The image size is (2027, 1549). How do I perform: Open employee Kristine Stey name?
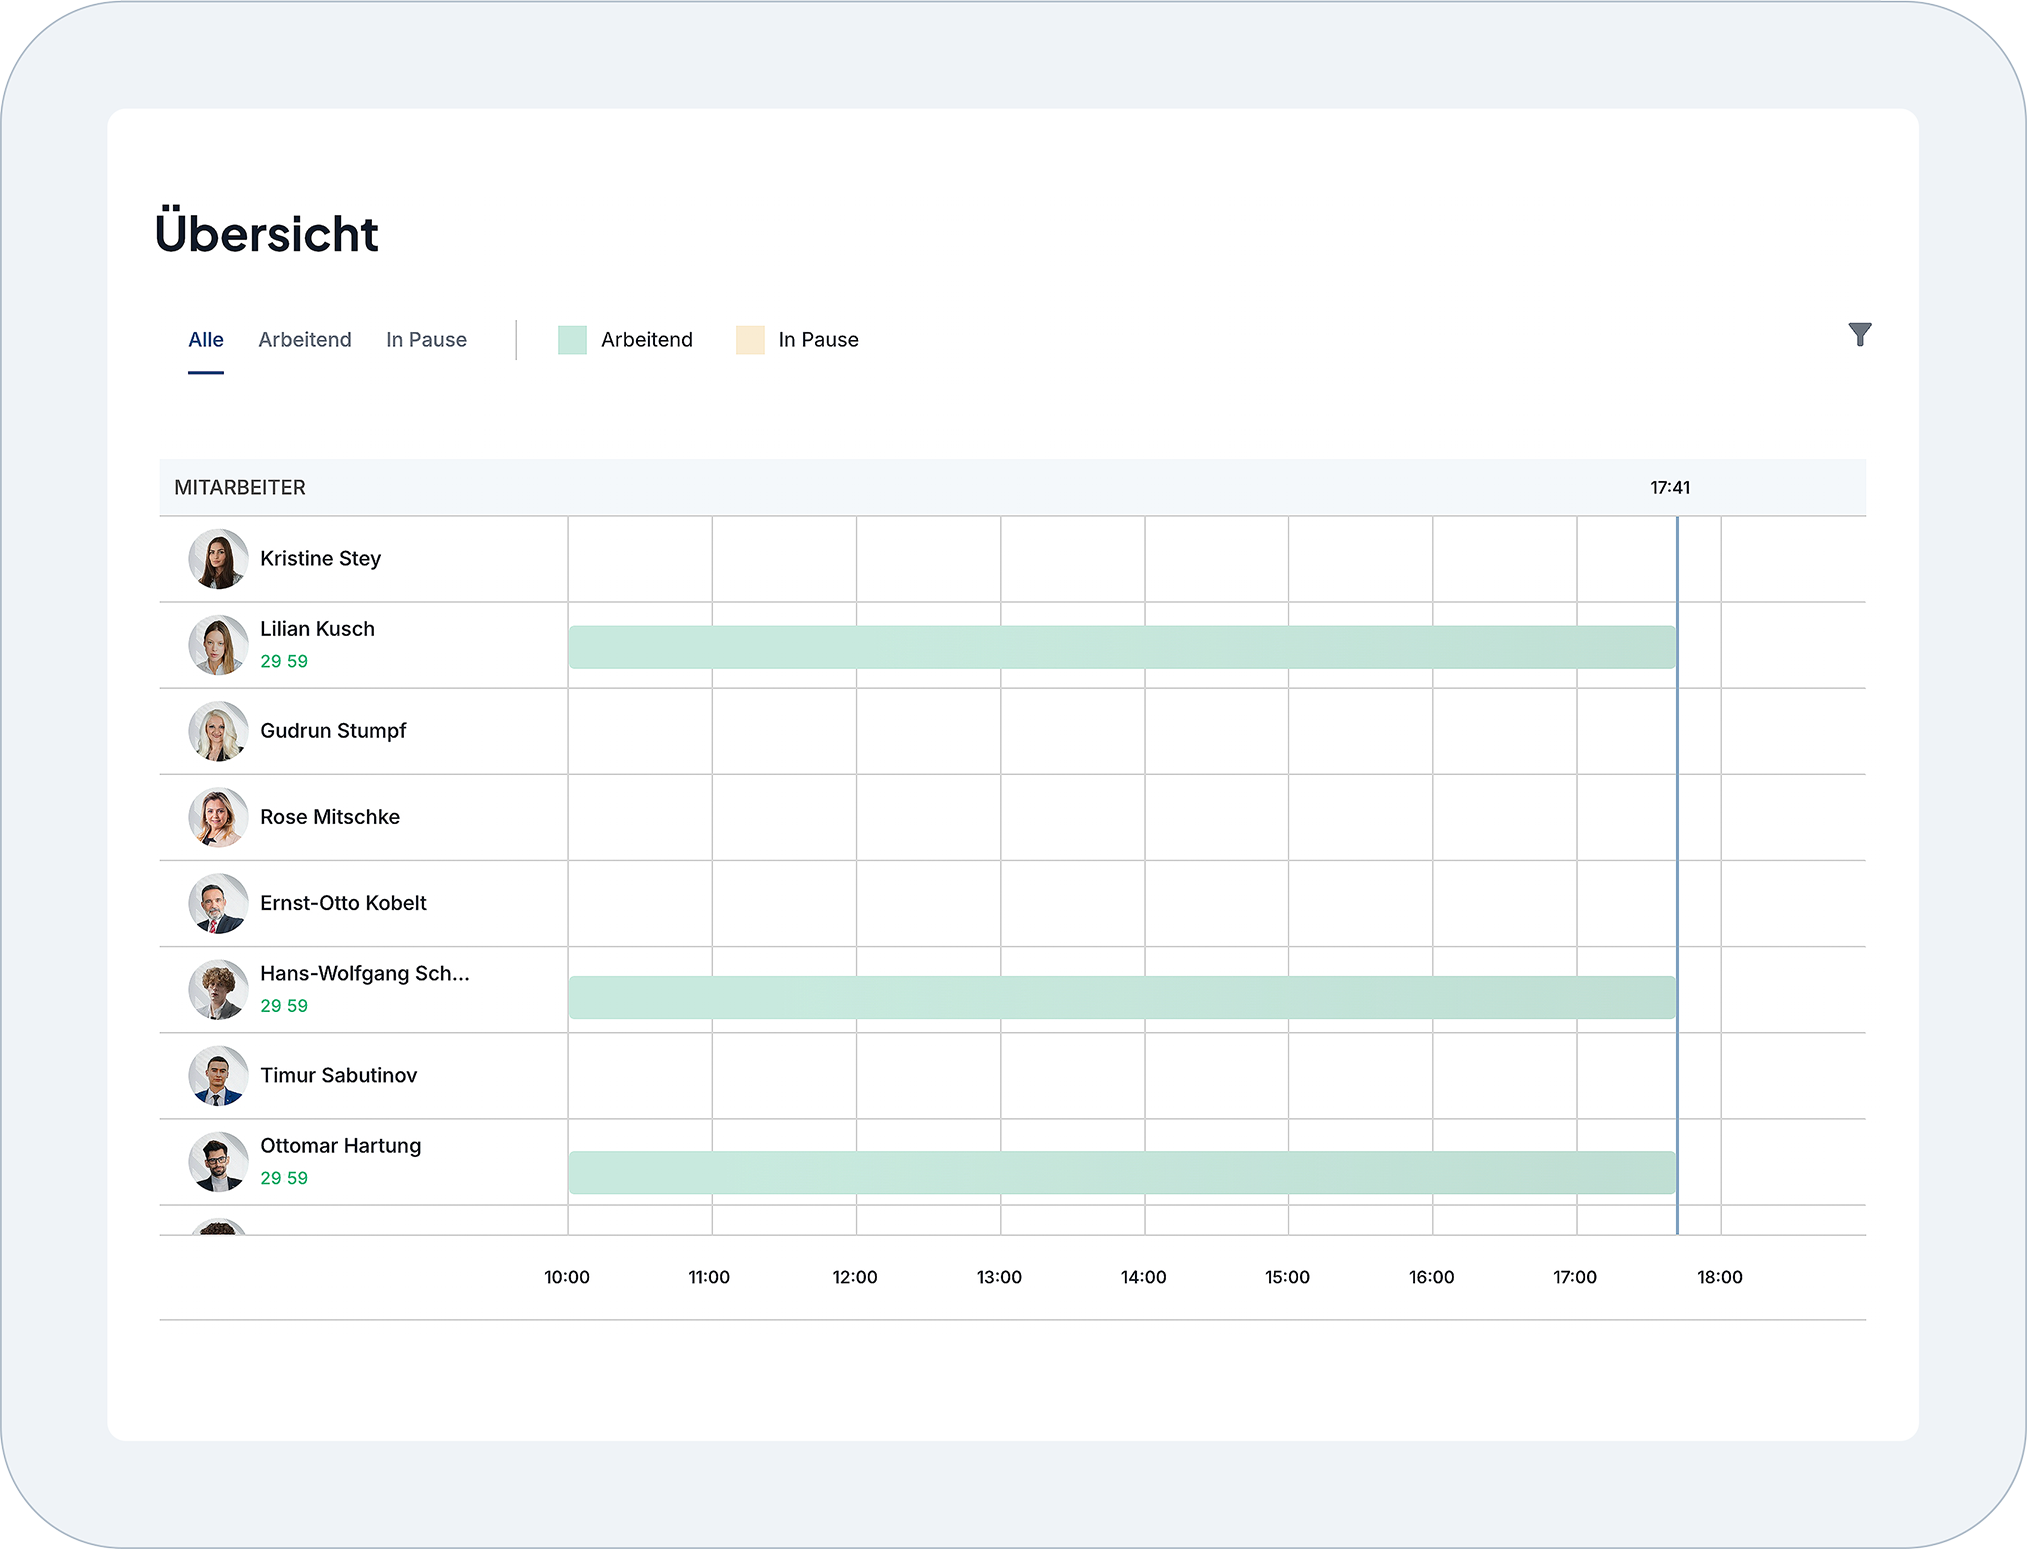pos(320,559)
